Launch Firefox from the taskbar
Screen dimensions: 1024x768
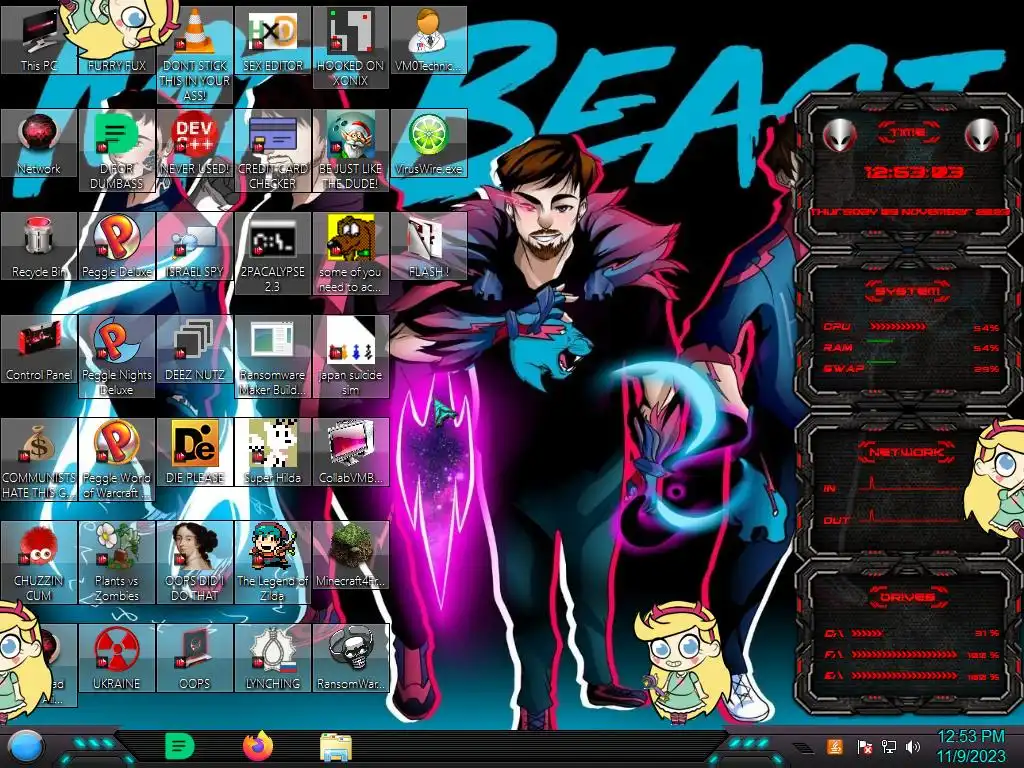(x=259, y=746)
